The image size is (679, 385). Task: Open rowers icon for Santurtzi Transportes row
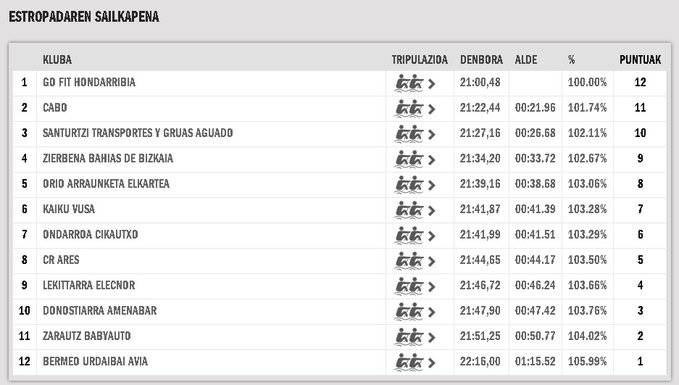pyautogui.click(x=409, y=133)
